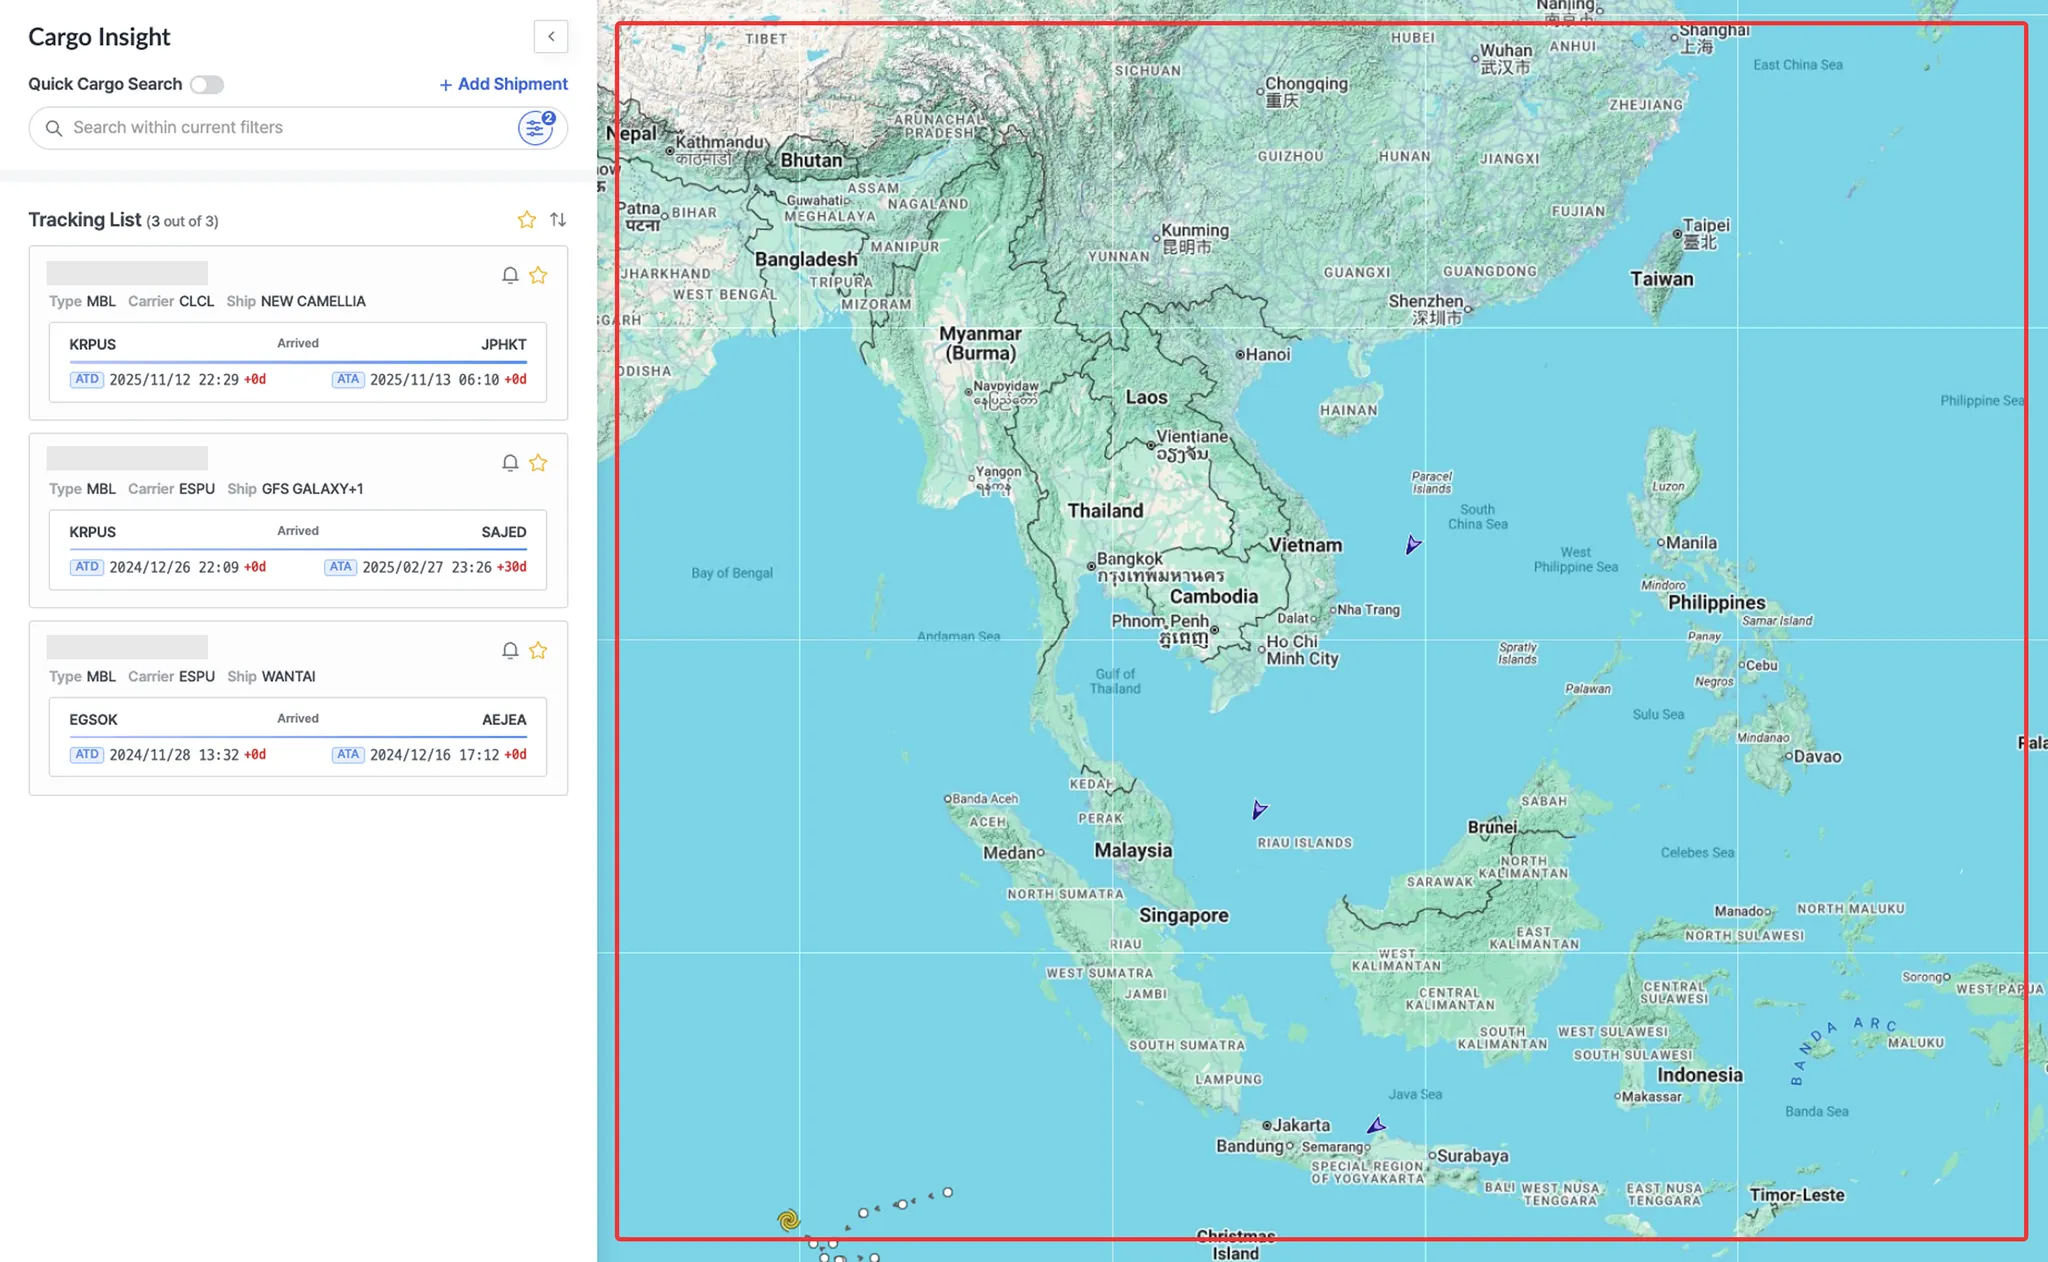This screenshot has height=1262, width=2048.
Task: Open the EGSOK to AEJEA route card
Action: pos(298,737)
